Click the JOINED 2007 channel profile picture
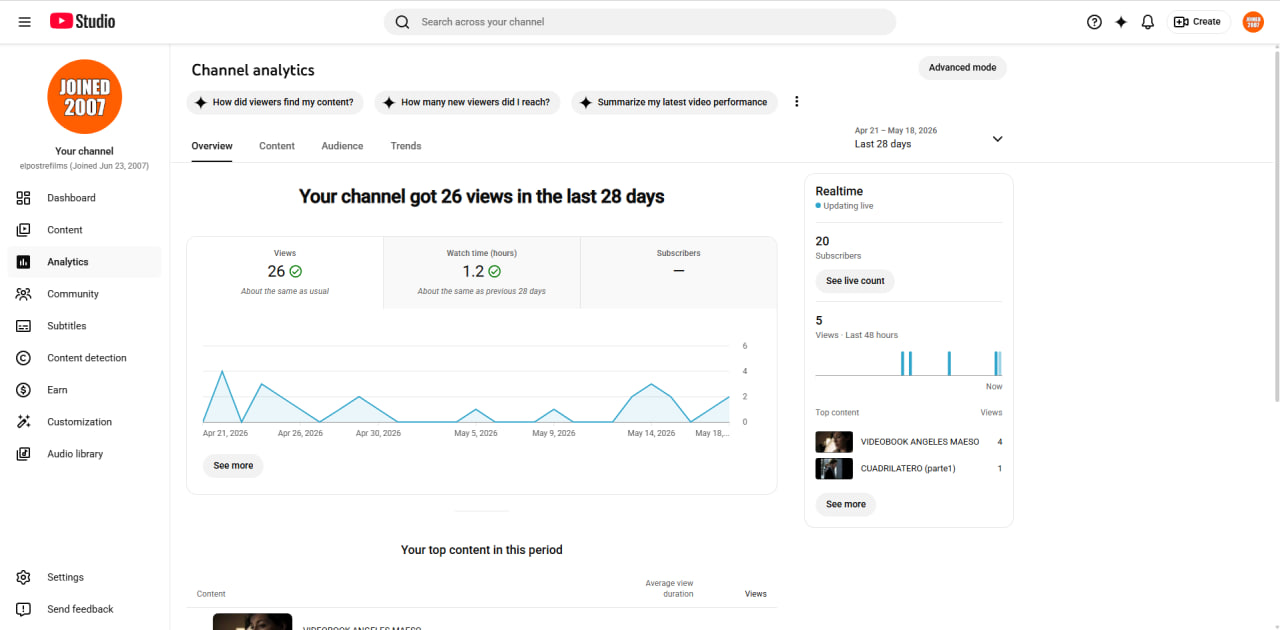1280x630 pixels. click(x=84, y=97)
